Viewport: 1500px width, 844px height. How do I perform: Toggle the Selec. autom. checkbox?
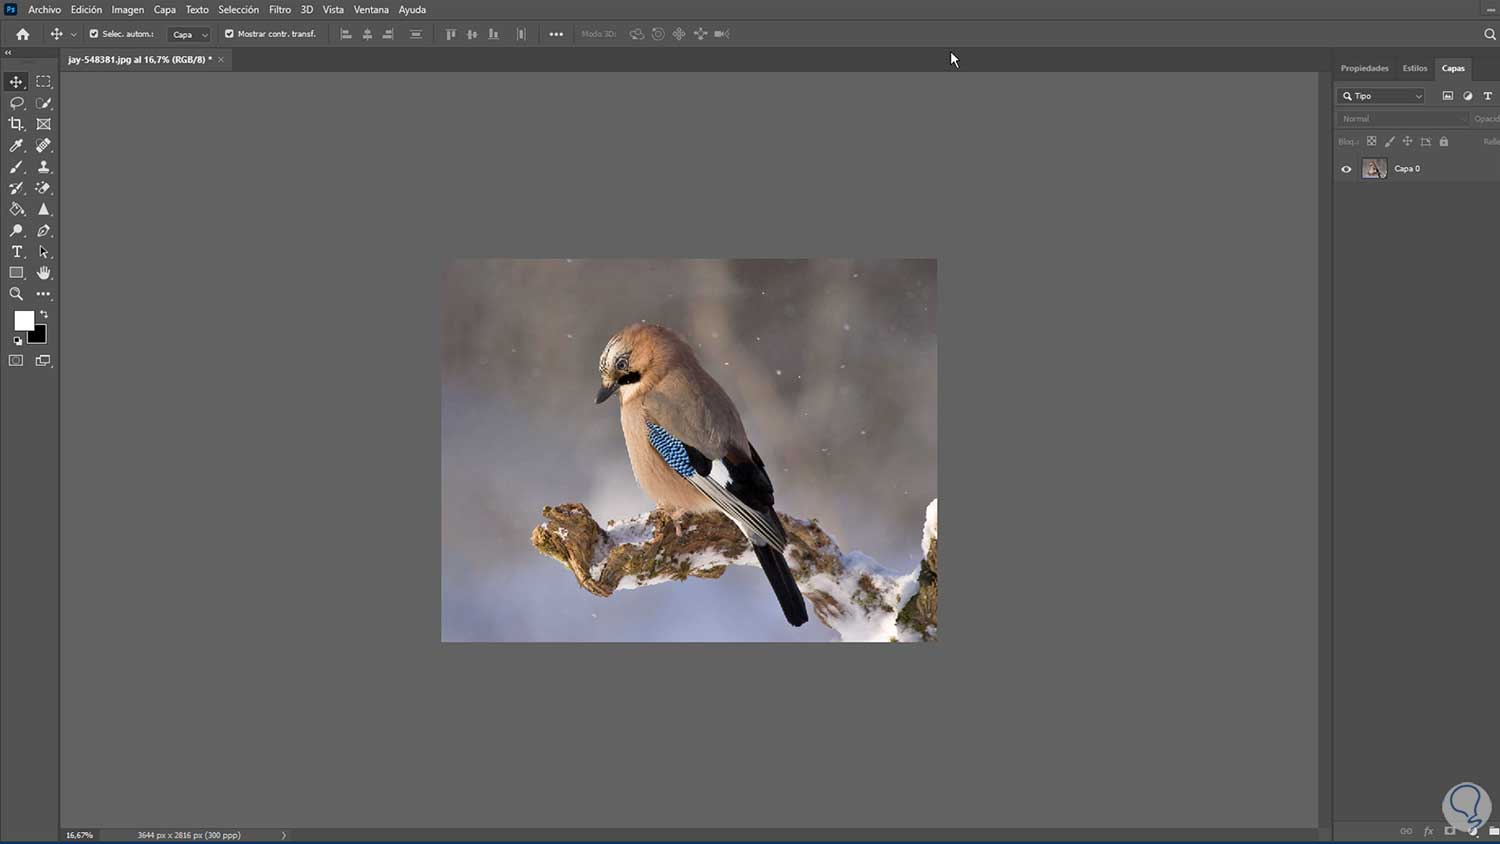(x=94, y=34)
